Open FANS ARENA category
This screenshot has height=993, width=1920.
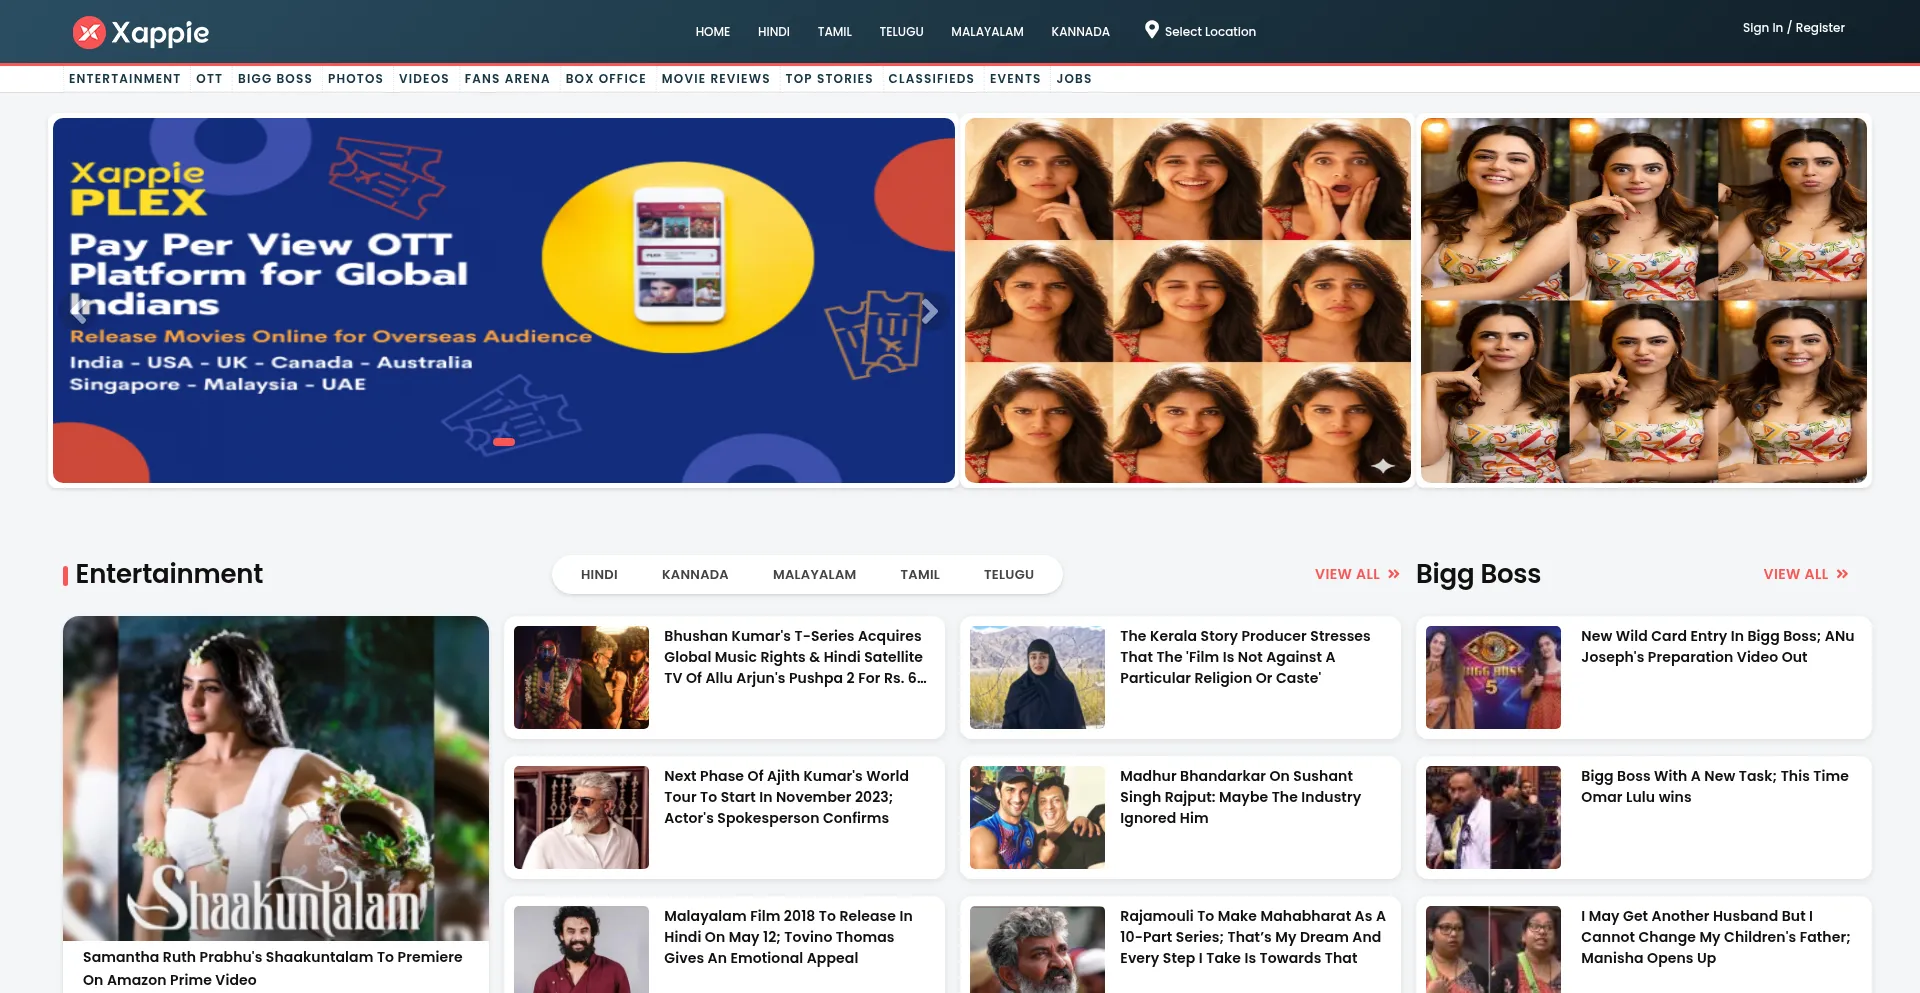(x=507, y=79)
